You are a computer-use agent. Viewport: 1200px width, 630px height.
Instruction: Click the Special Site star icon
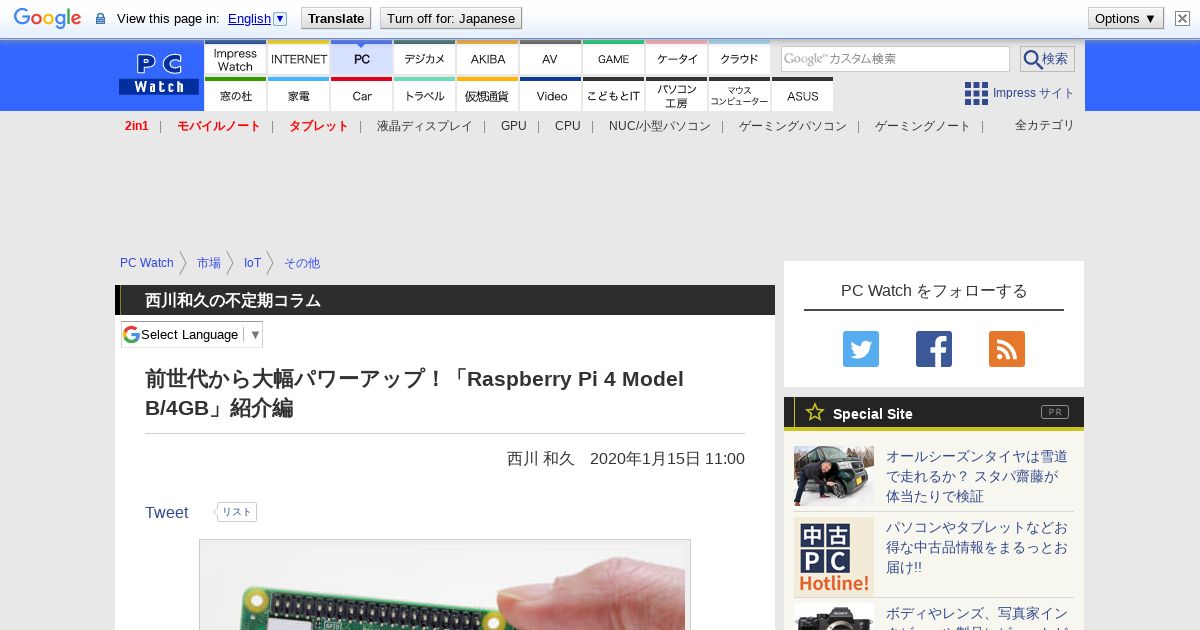(x=815, y=412)
